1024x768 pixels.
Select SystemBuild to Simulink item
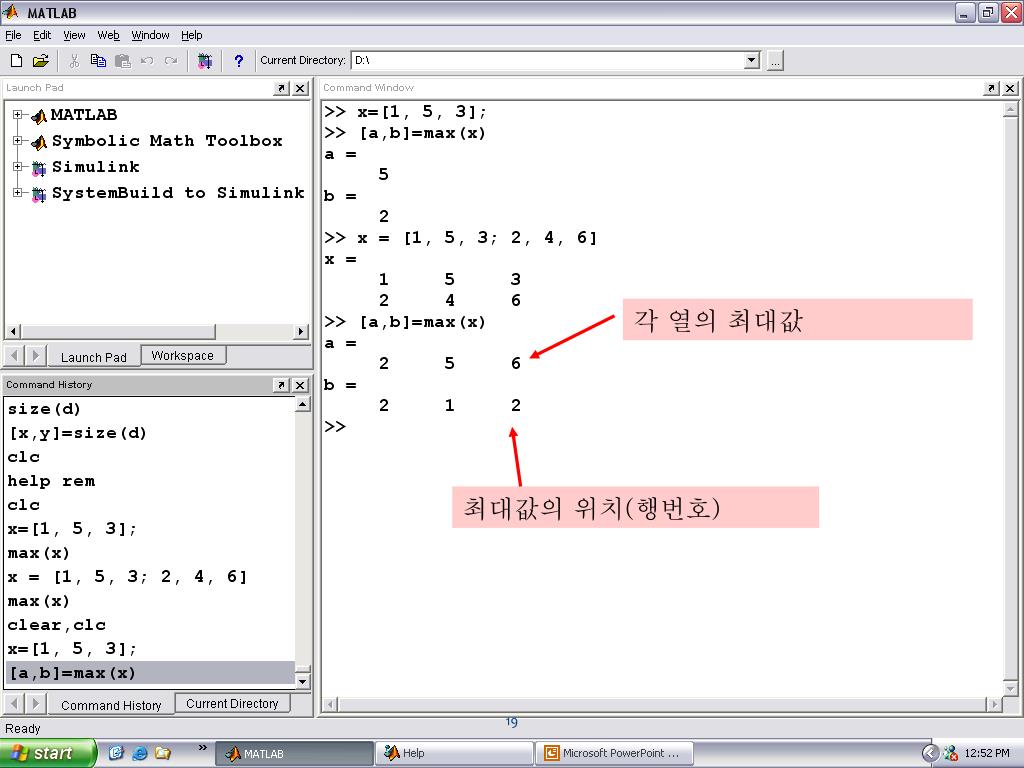click(x=178, y=193)
